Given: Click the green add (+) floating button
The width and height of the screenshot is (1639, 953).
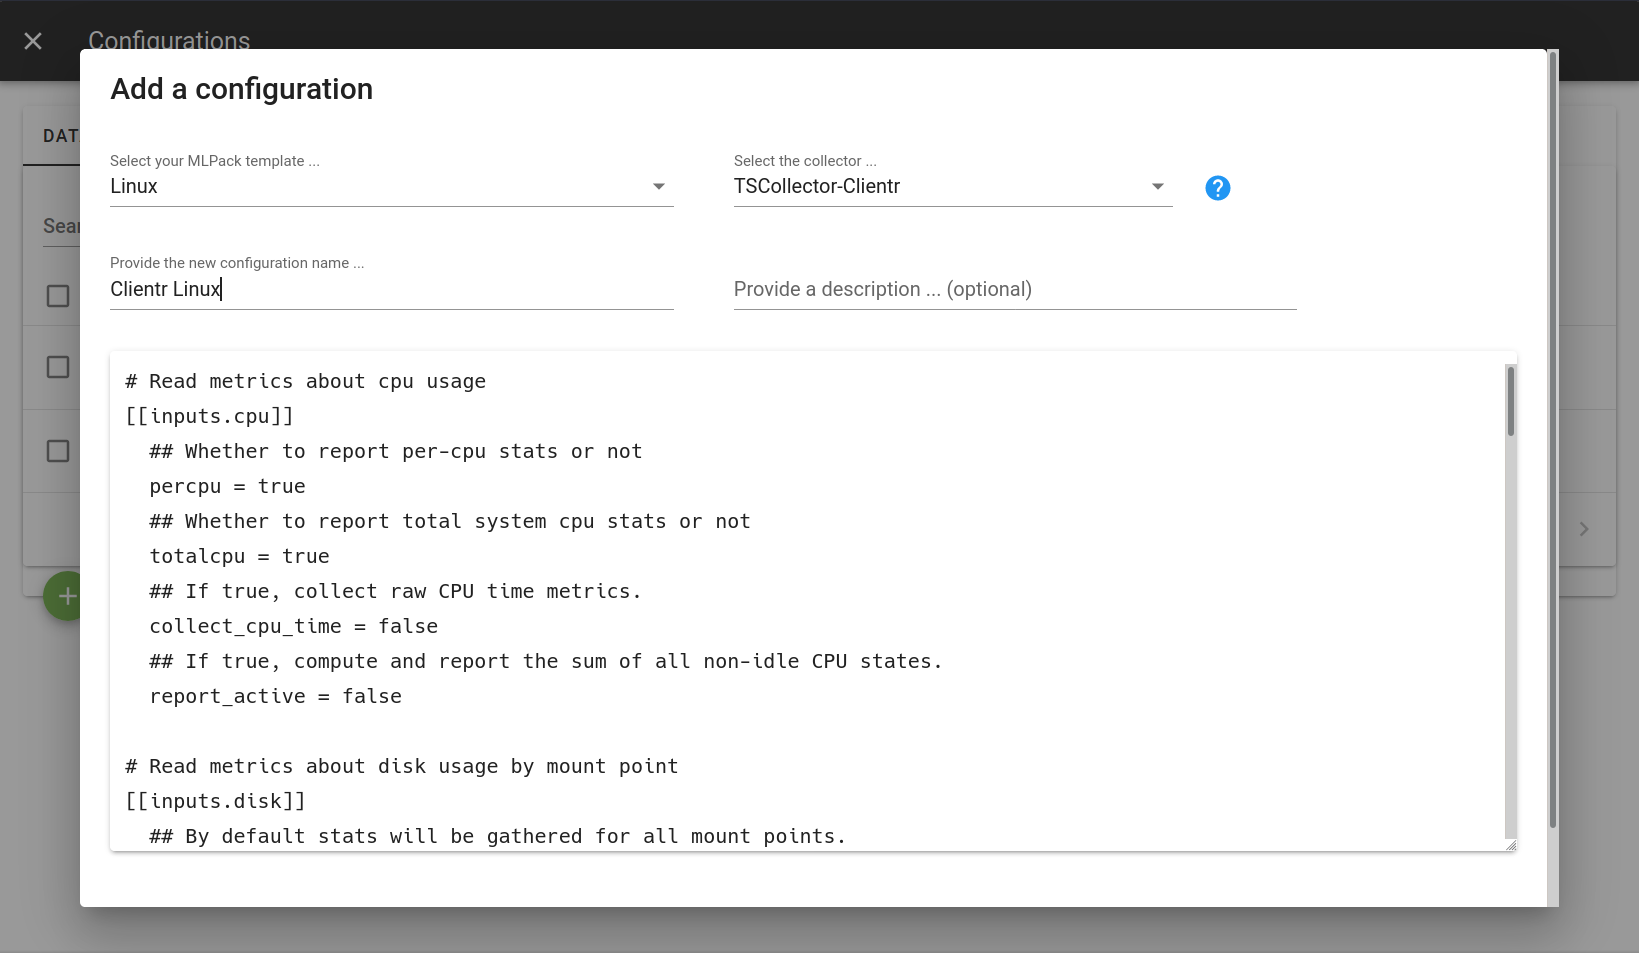Looking at the screenshot, I should 62,596.
